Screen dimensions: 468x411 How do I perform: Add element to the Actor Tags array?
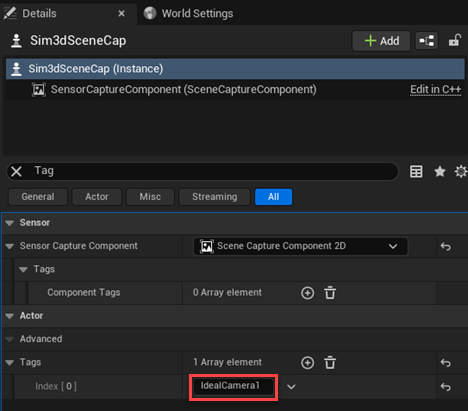(307, 363)
